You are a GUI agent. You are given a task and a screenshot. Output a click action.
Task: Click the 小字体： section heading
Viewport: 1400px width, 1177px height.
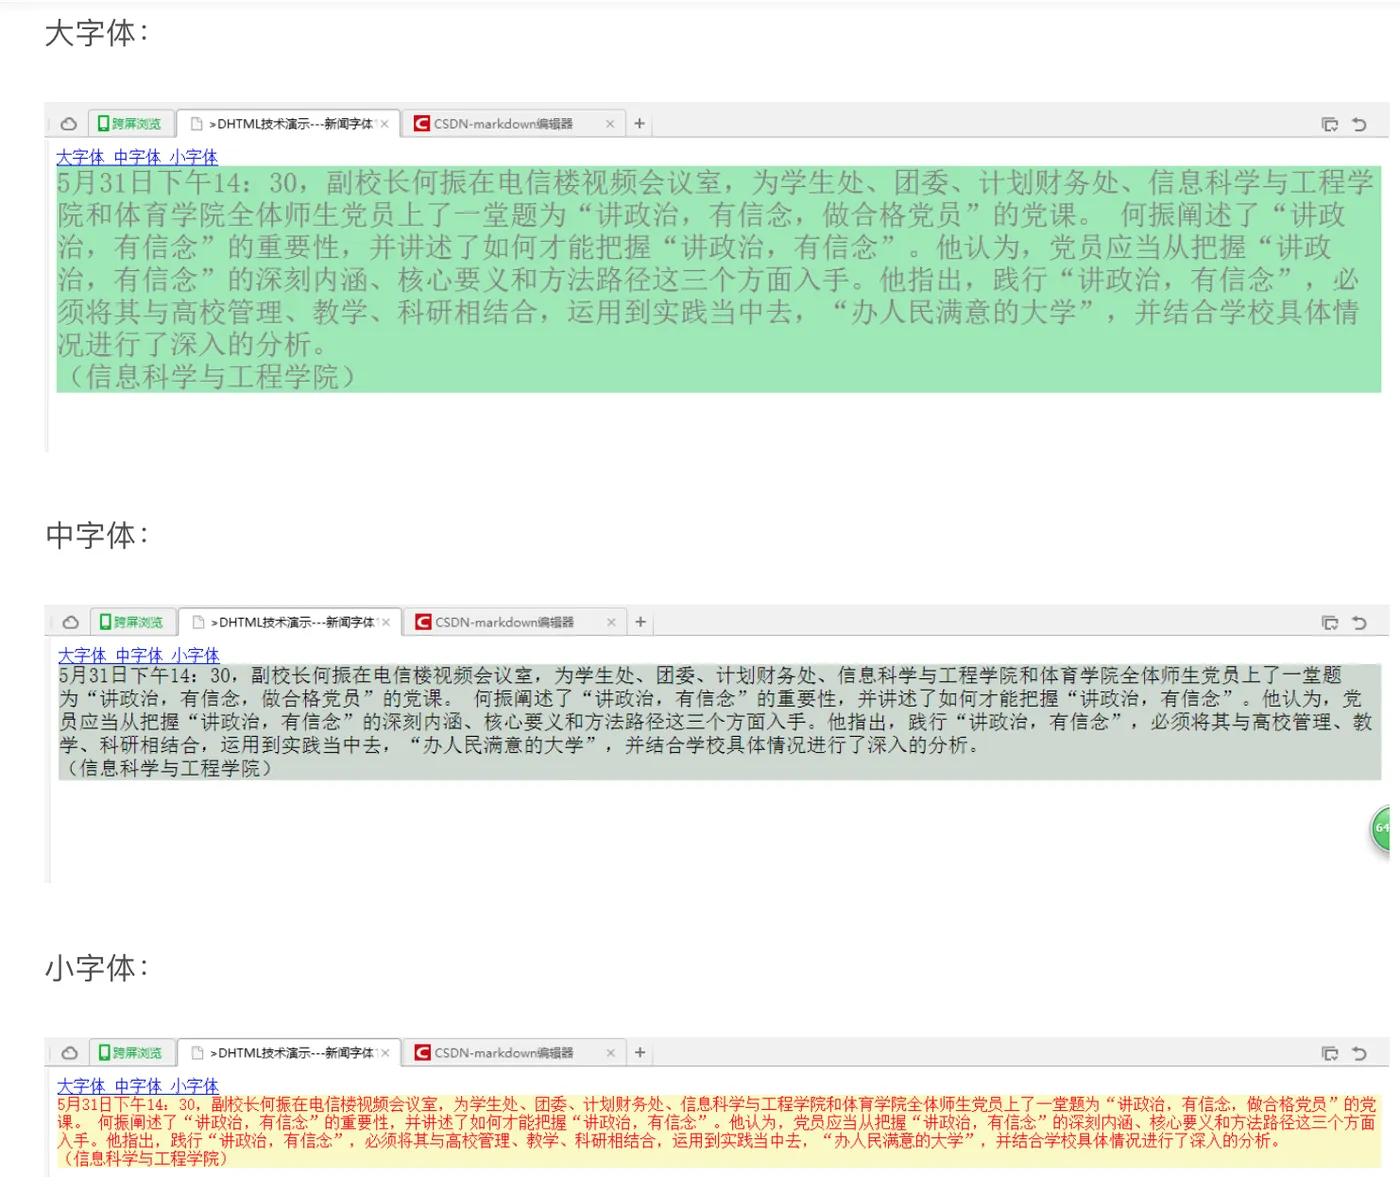click(97, 967)
